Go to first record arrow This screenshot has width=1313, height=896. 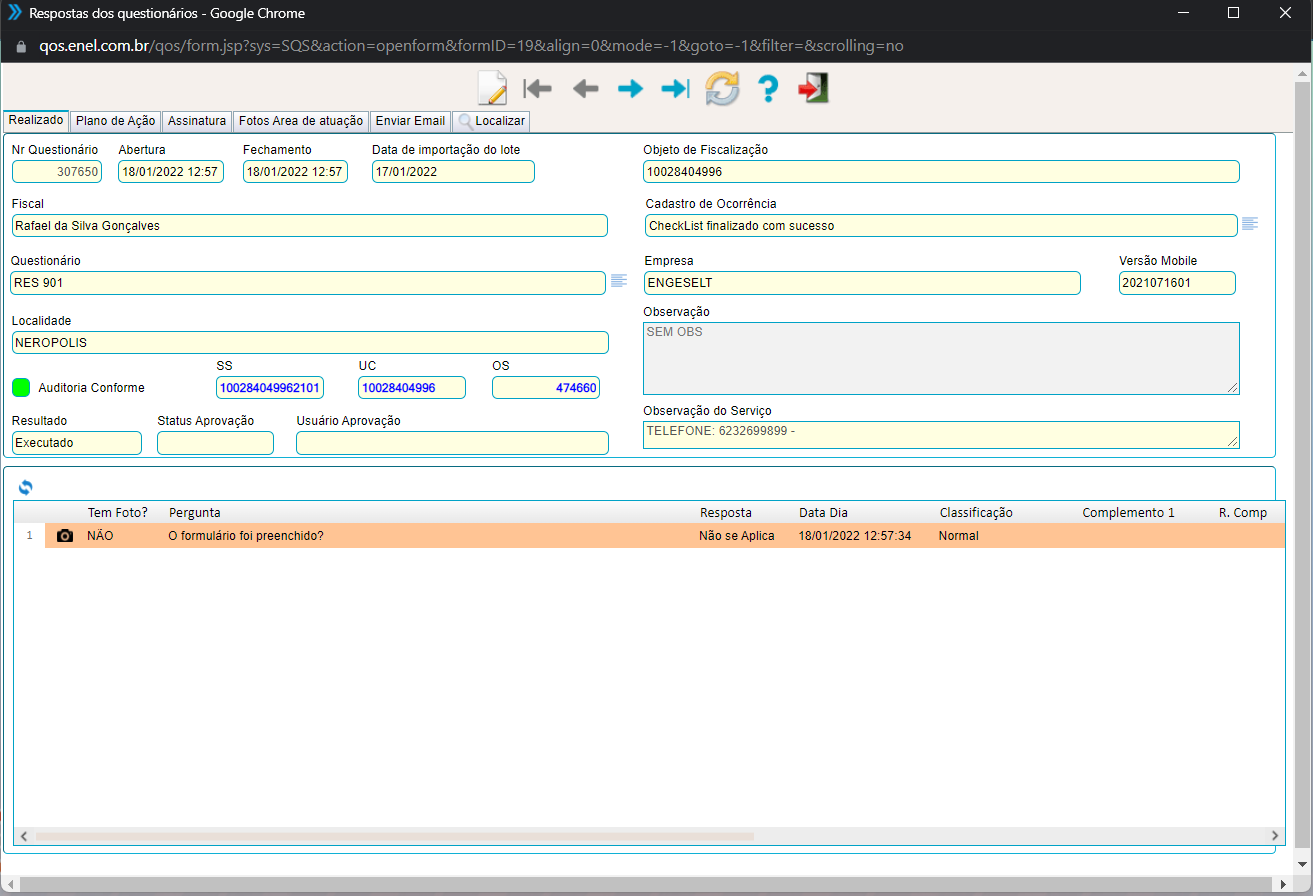[x=538, y=89]
